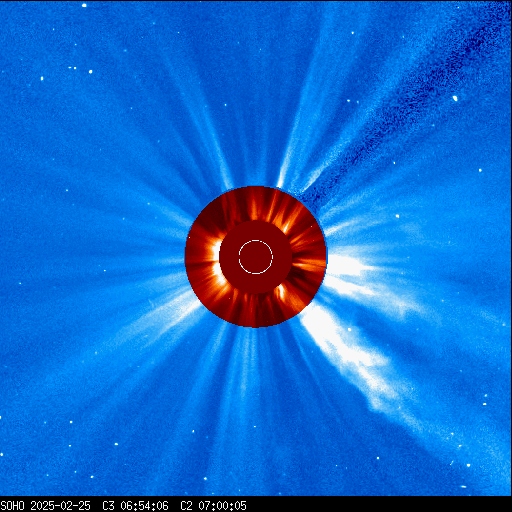Click the bright oval planet near the right edge

point(455,98)
